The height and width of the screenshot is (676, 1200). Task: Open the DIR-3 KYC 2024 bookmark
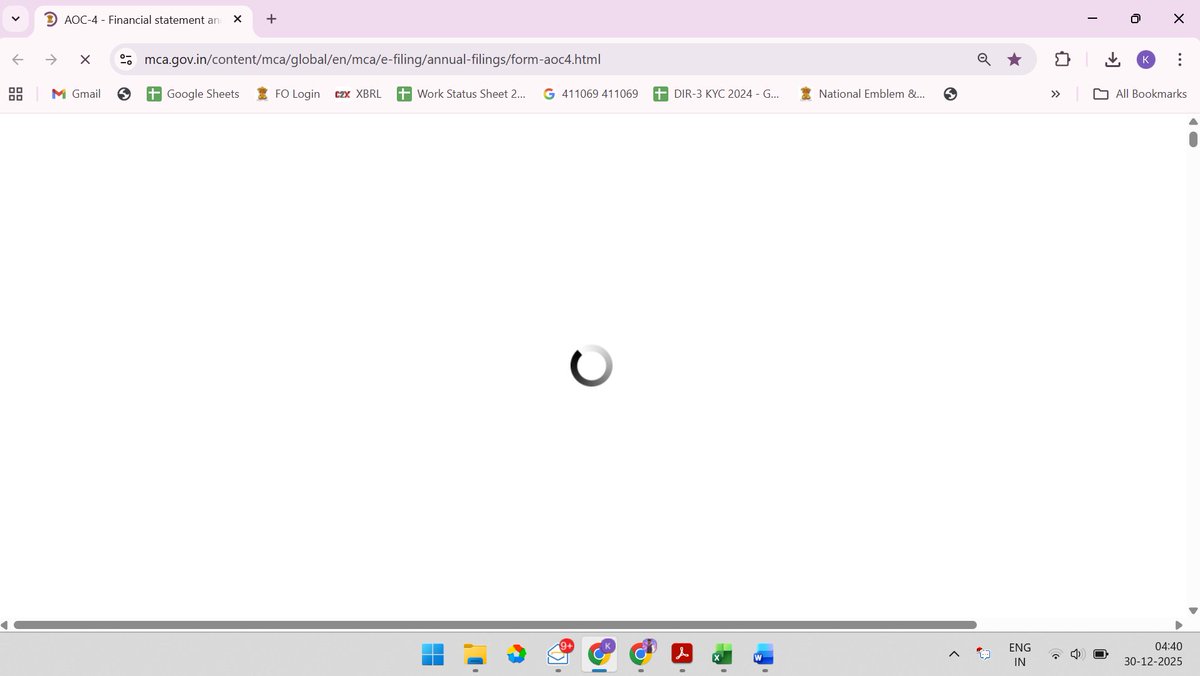point(716,94)
